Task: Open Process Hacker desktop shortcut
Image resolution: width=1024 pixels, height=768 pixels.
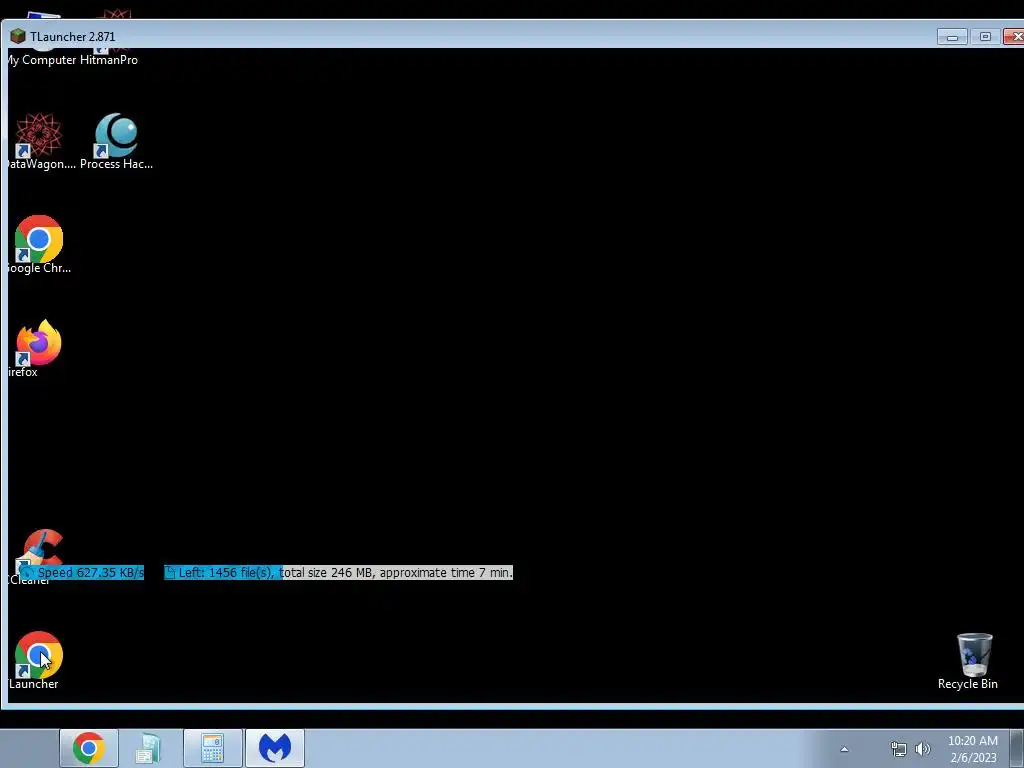Action: pyautogui.click(x=116, y=141)
